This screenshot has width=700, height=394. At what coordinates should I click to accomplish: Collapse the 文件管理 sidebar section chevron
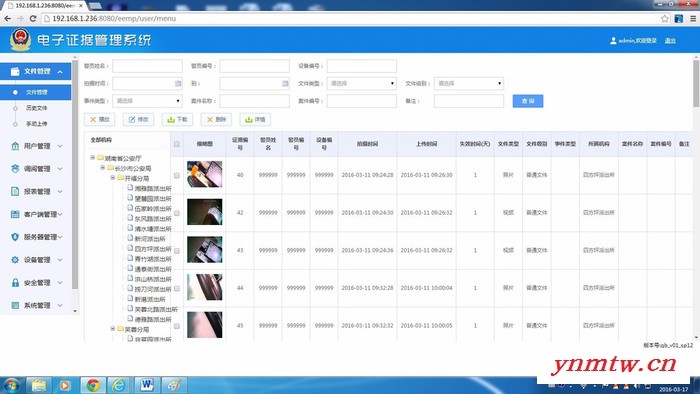pyautogui.click(x=60, y=72)
